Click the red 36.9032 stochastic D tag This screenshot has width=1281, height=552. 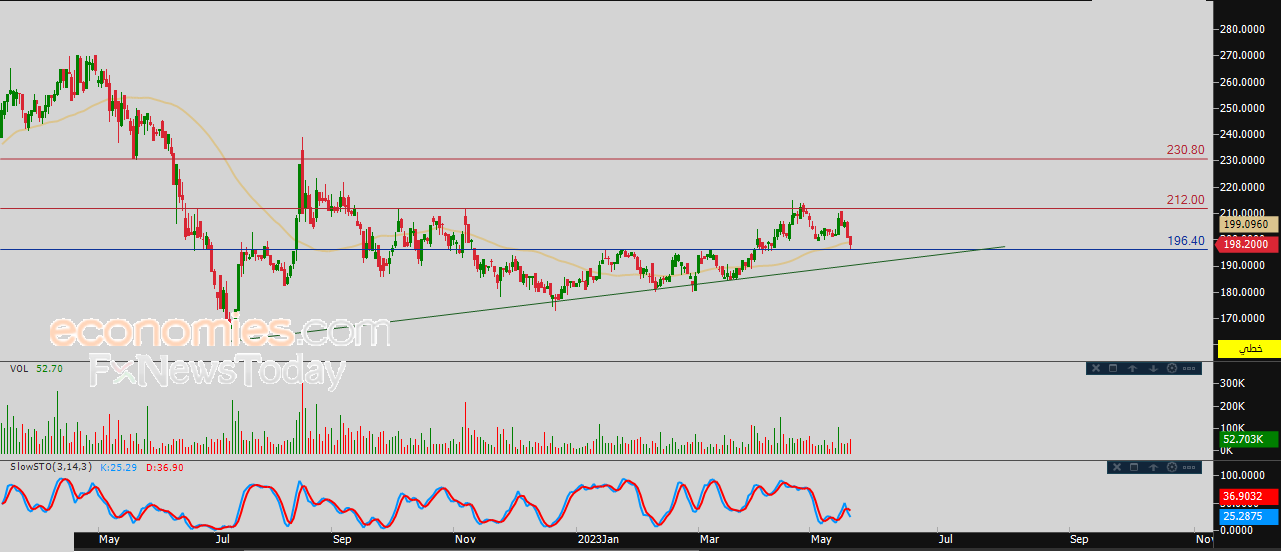(x=1248, y=496)
